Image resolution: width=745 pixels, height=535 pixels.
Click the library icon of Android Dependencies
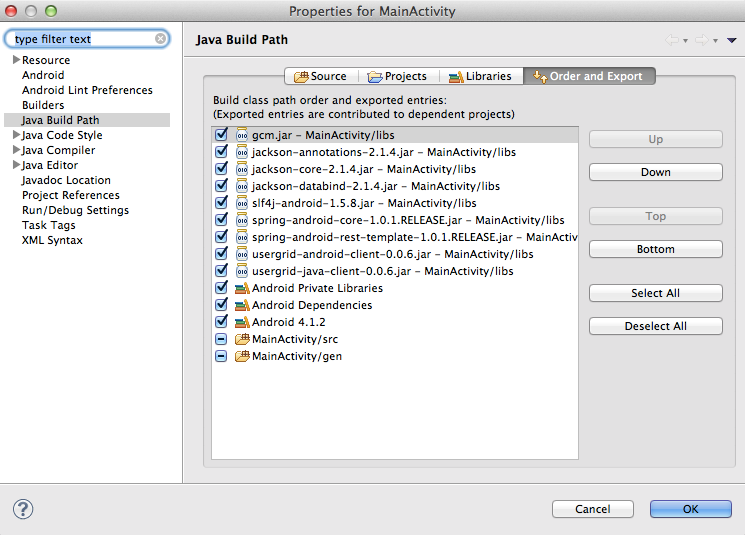pyautogui.click(x=242, y=305)
